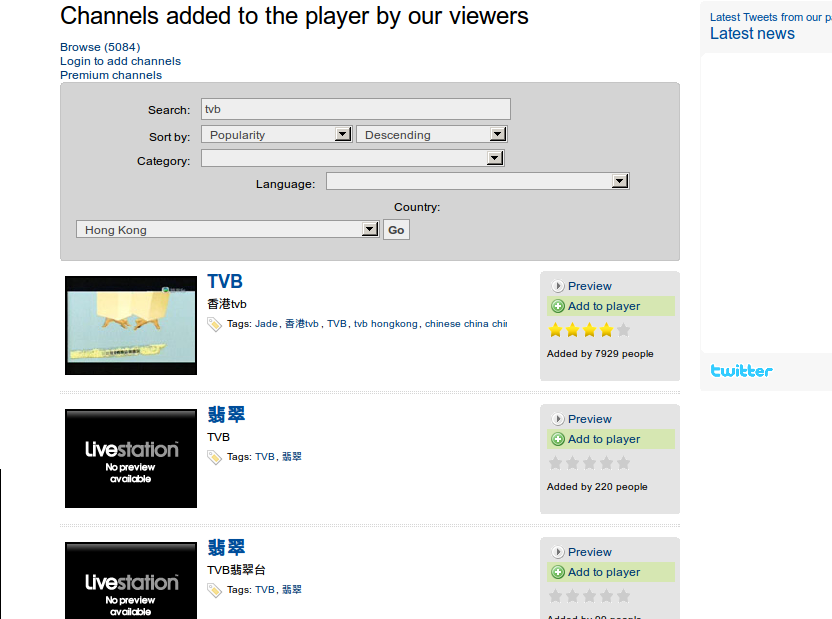
Task: Click in the Search field containing tvb
Action: (x=356, y=109)
